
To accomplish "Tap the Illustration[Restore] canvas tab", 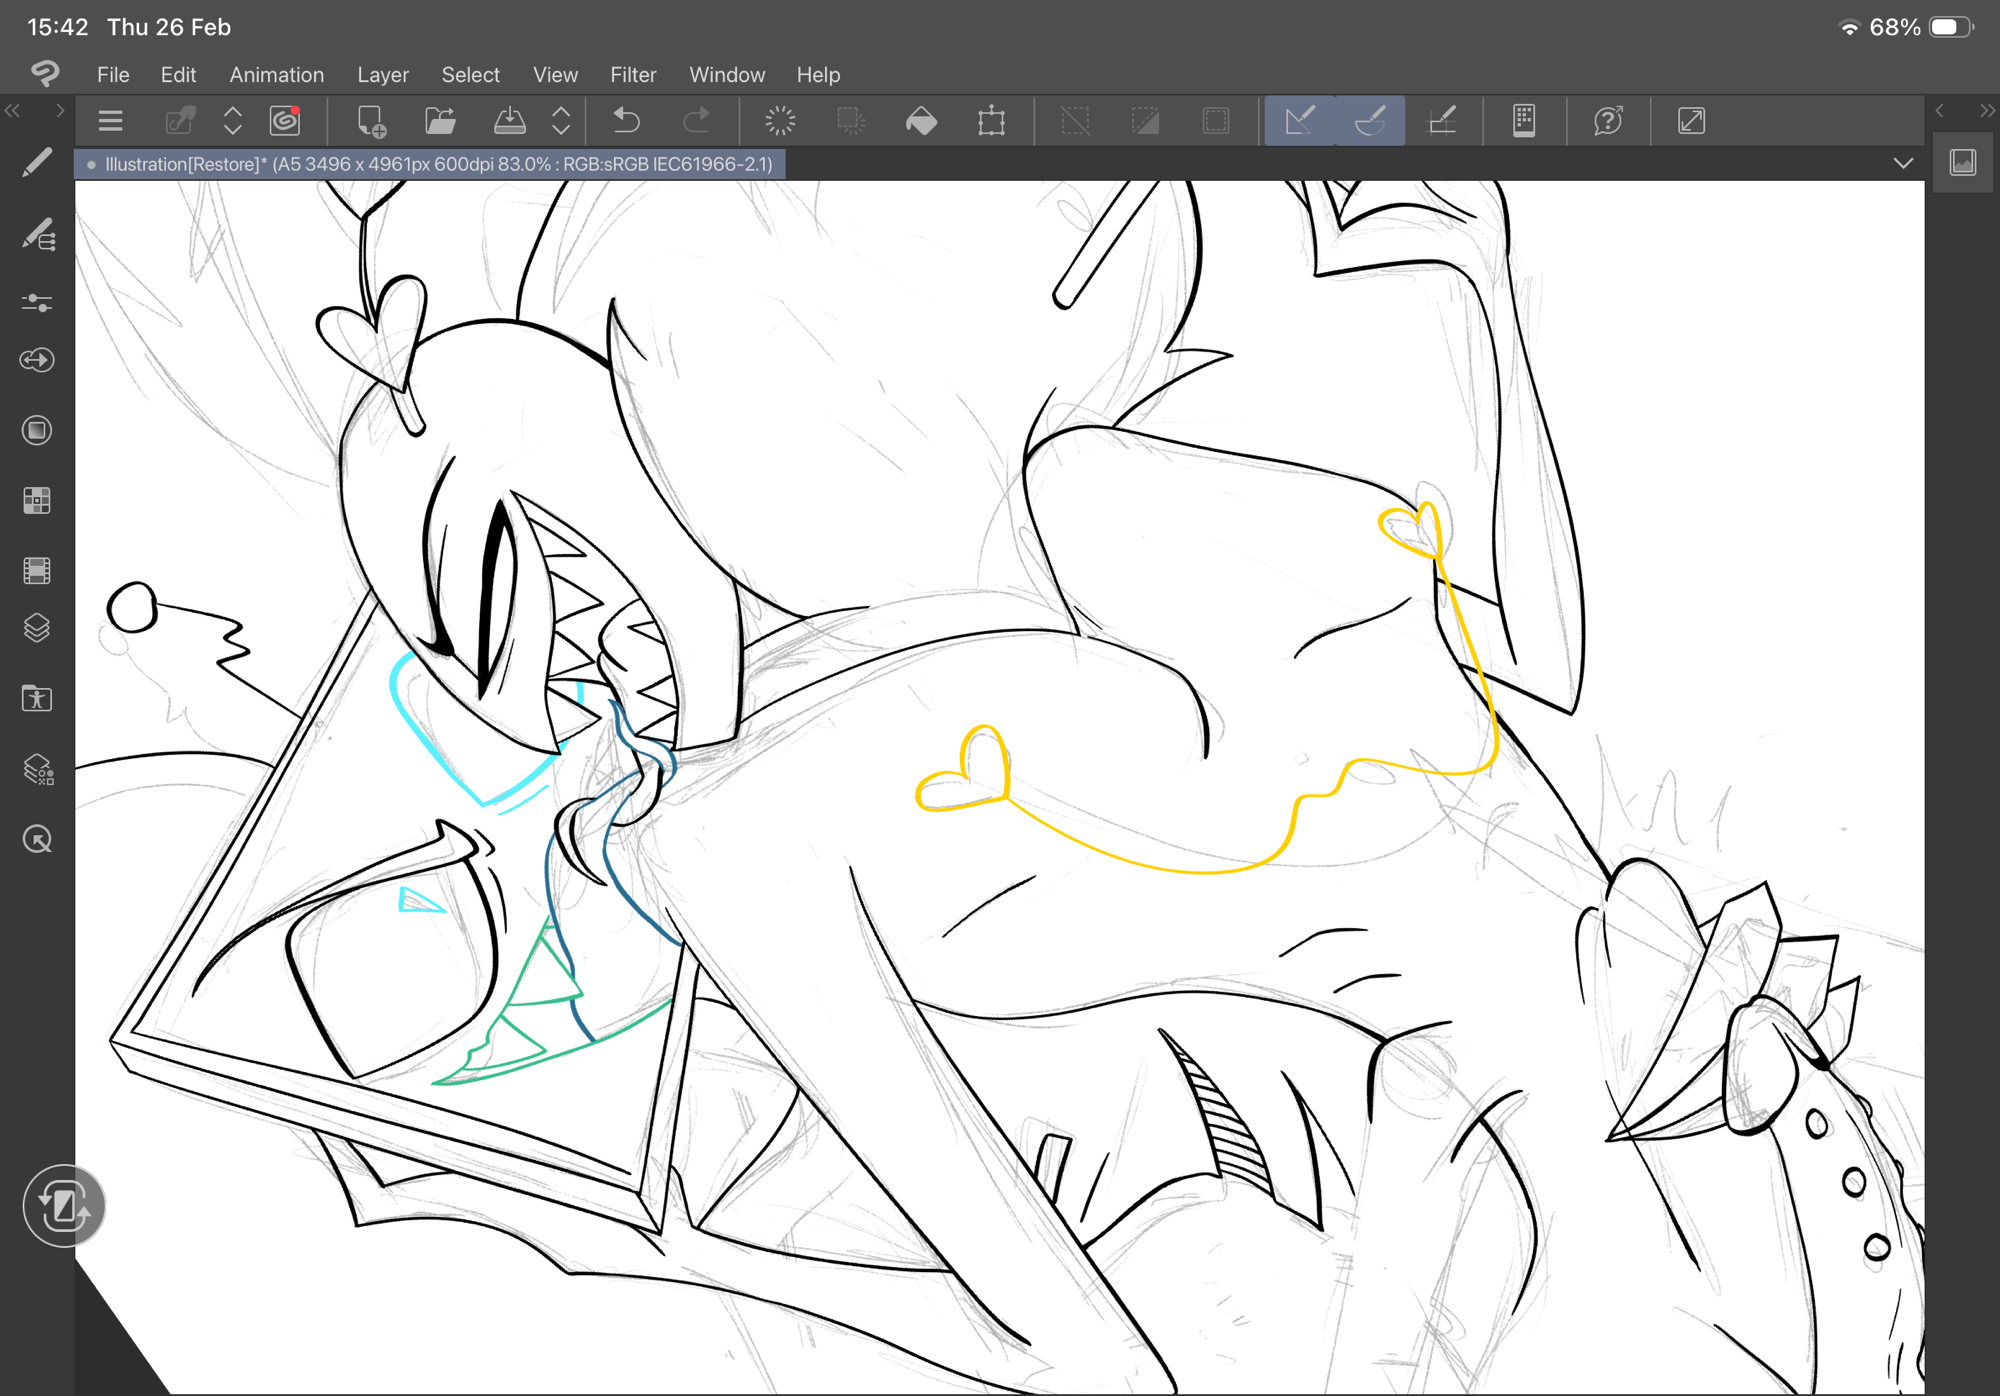I will (430, 164).
